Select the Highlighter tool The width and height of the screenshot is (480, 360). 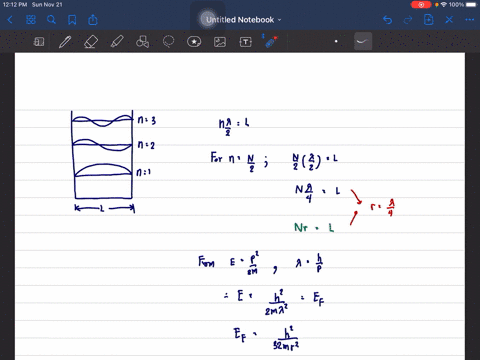117,42
